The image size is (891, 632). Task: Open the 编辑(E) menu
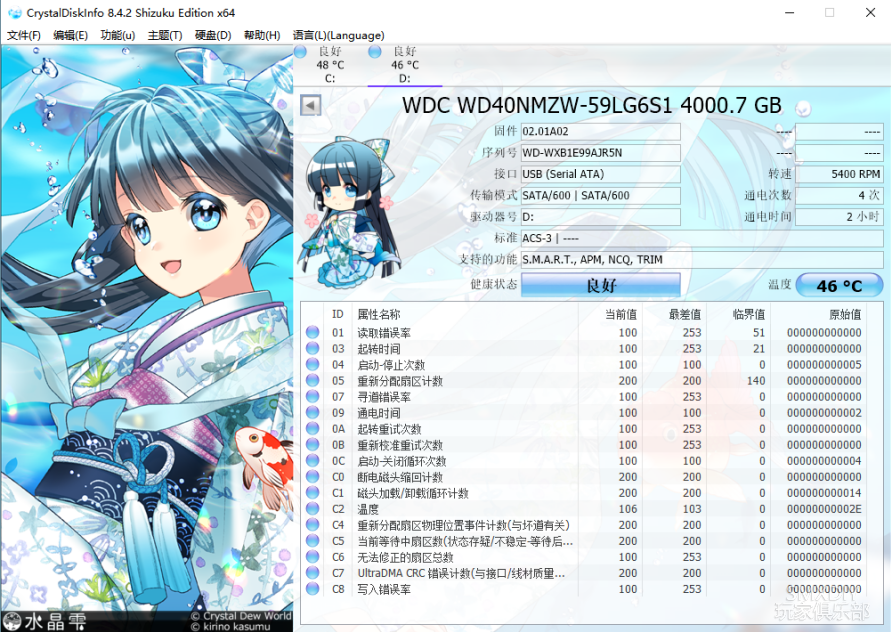(x=70, y=35)
